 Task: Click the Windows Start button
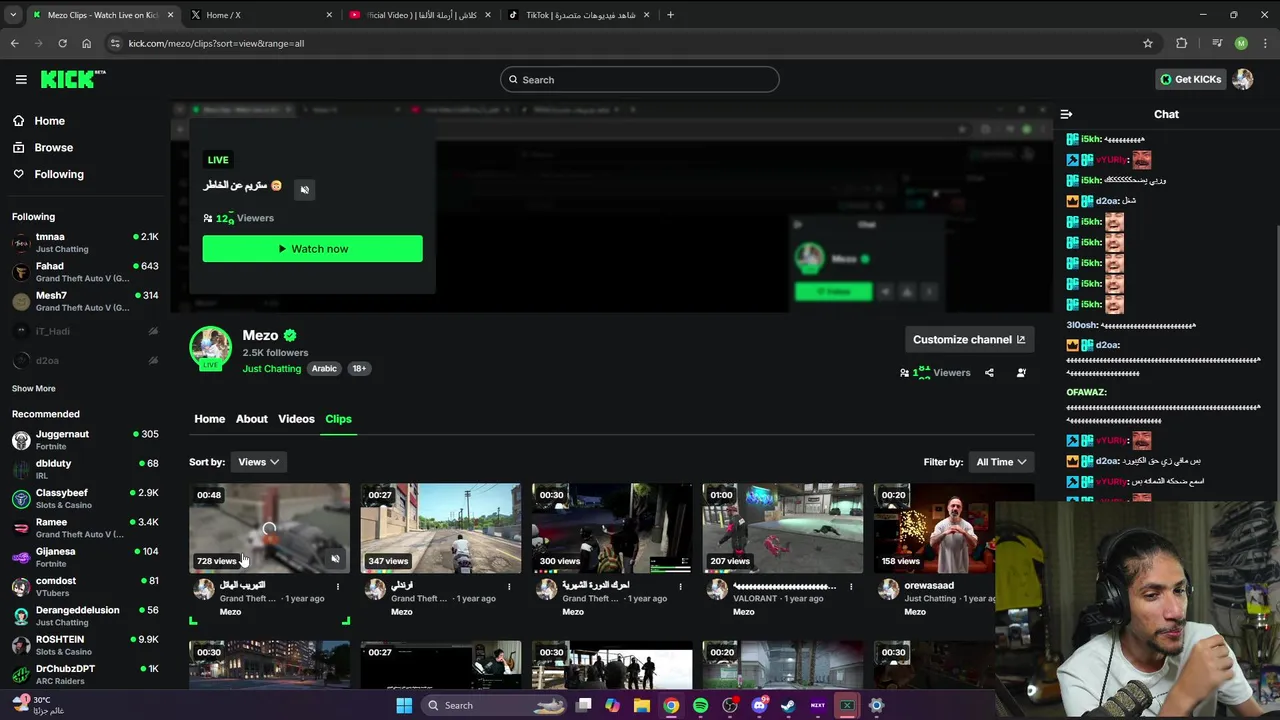404,705
